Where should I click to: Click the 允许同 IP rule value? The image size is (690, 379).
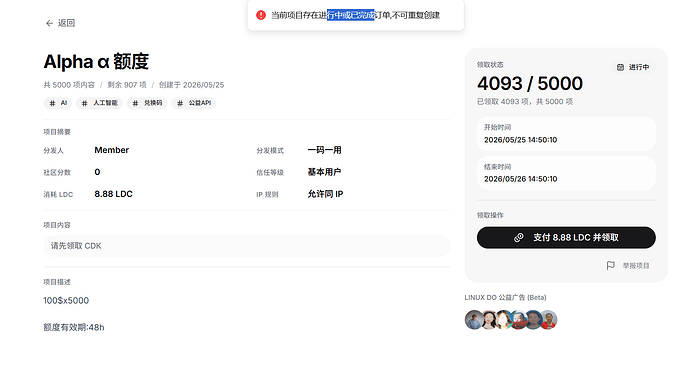coord(326,194)
